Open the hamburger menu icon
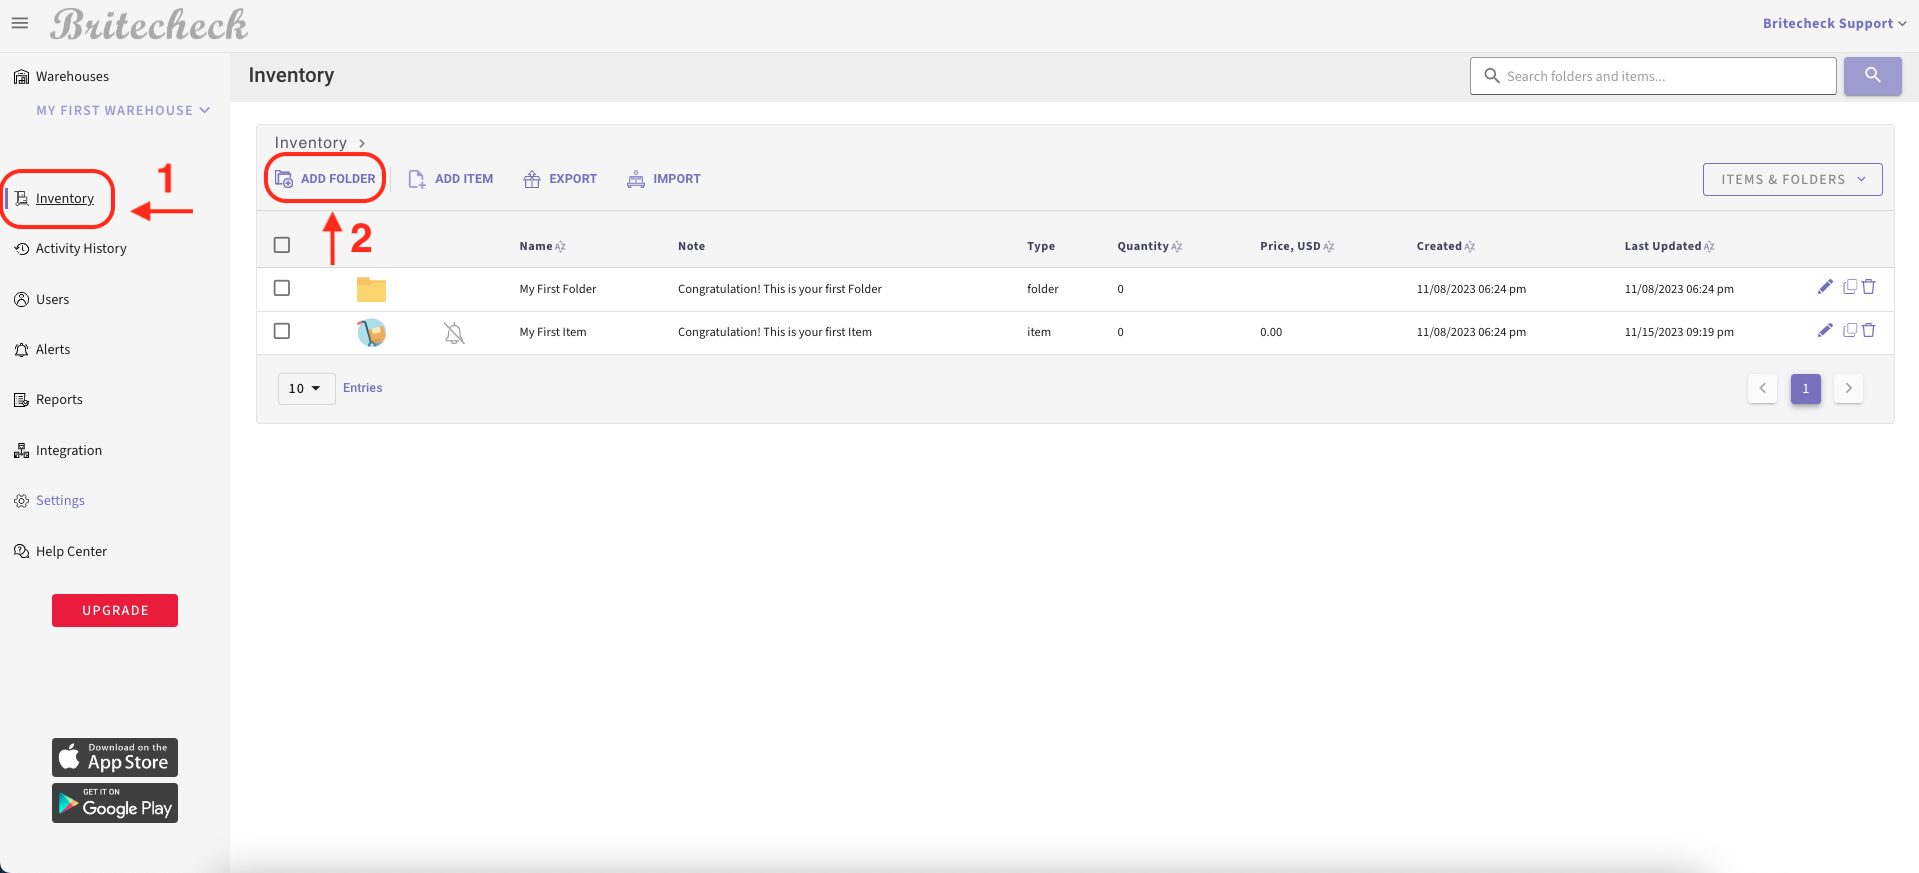The image size is (1919, 873). coord(20,23)
